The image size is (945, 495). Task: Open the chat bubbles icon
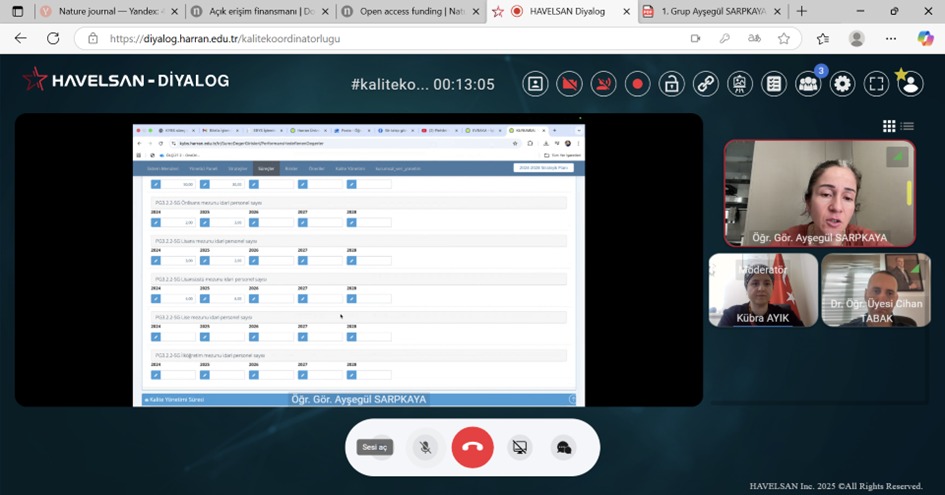point(564,447)
